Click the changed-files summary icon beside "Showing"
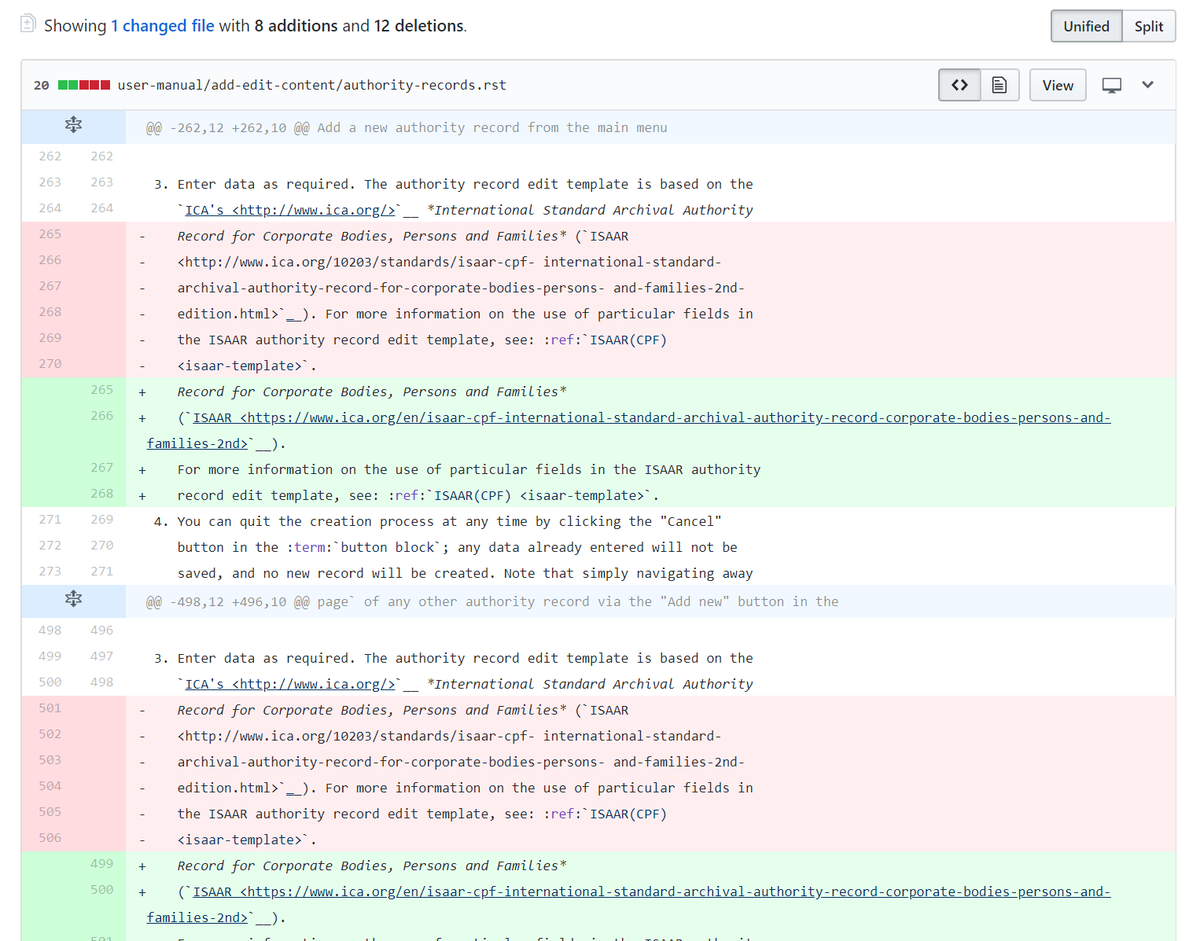 click(x=27, y=22)
